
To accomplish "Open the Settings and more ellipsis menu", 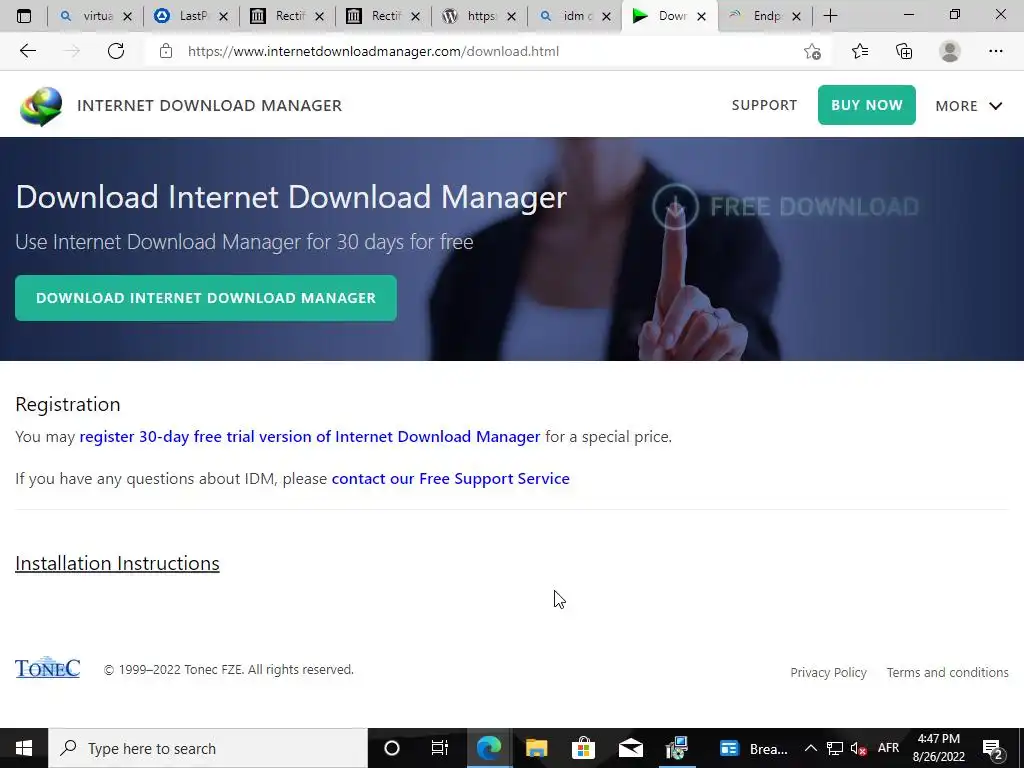I will point(995,51).
